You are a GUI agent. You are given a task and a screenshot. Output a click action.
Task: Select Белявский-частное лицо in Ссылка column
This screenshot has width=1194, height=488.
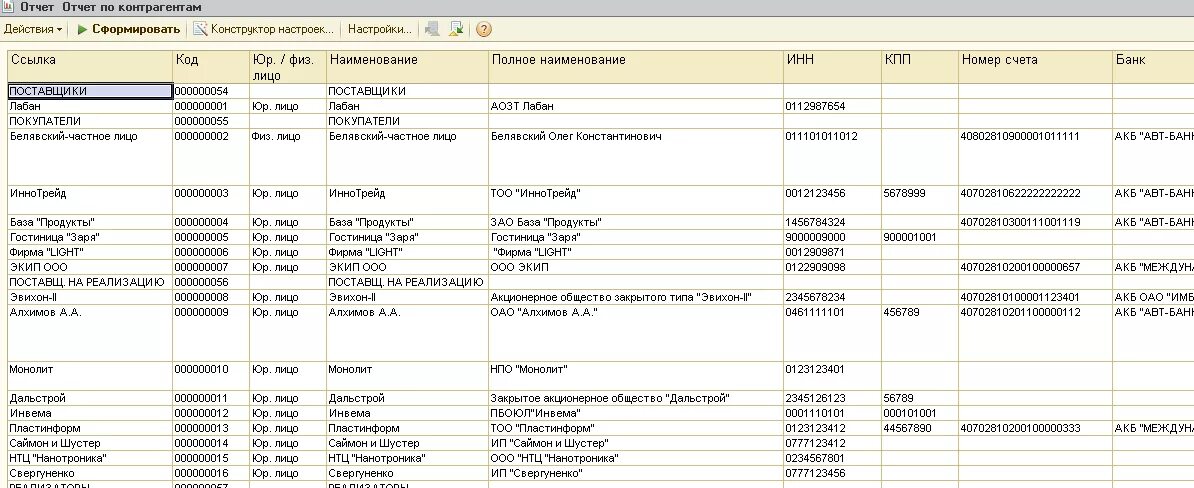coord(91,157)
